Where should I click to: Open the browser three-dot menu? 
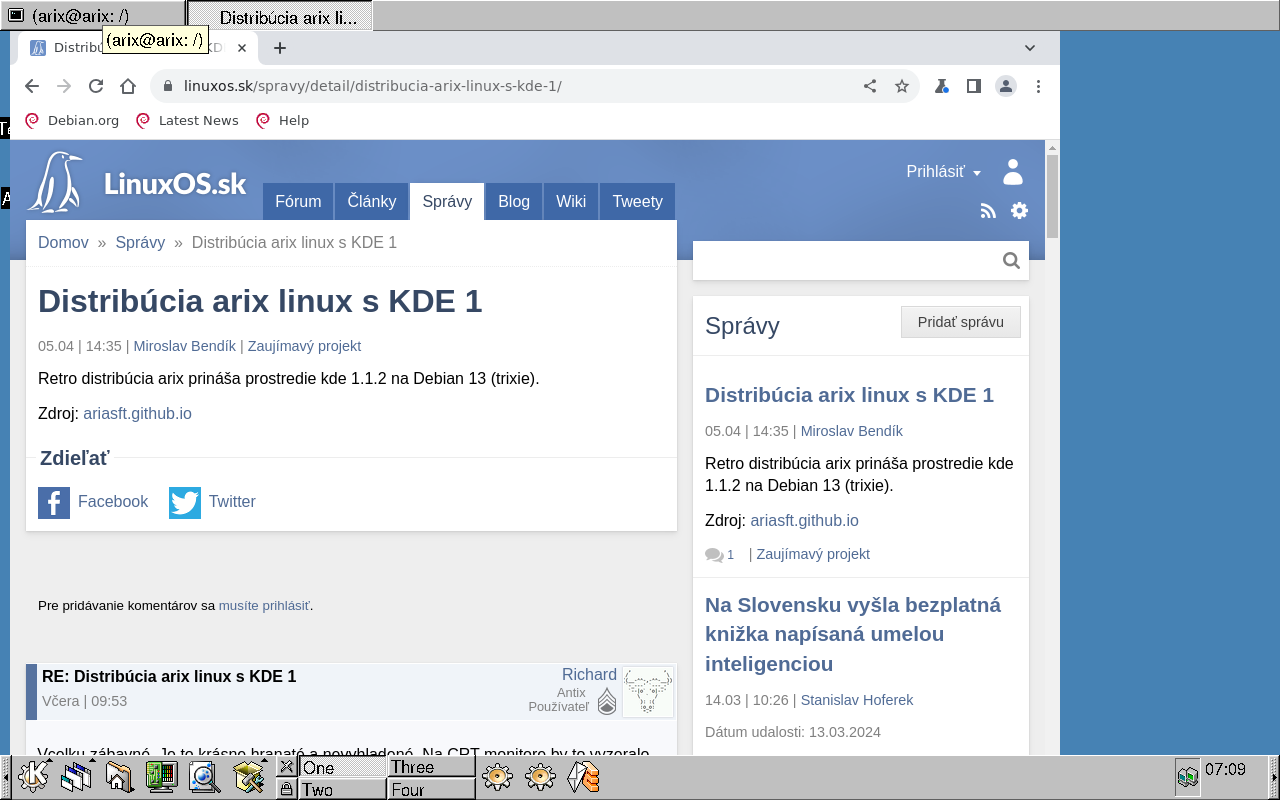pyautogui.click(x=1038, y=86)
